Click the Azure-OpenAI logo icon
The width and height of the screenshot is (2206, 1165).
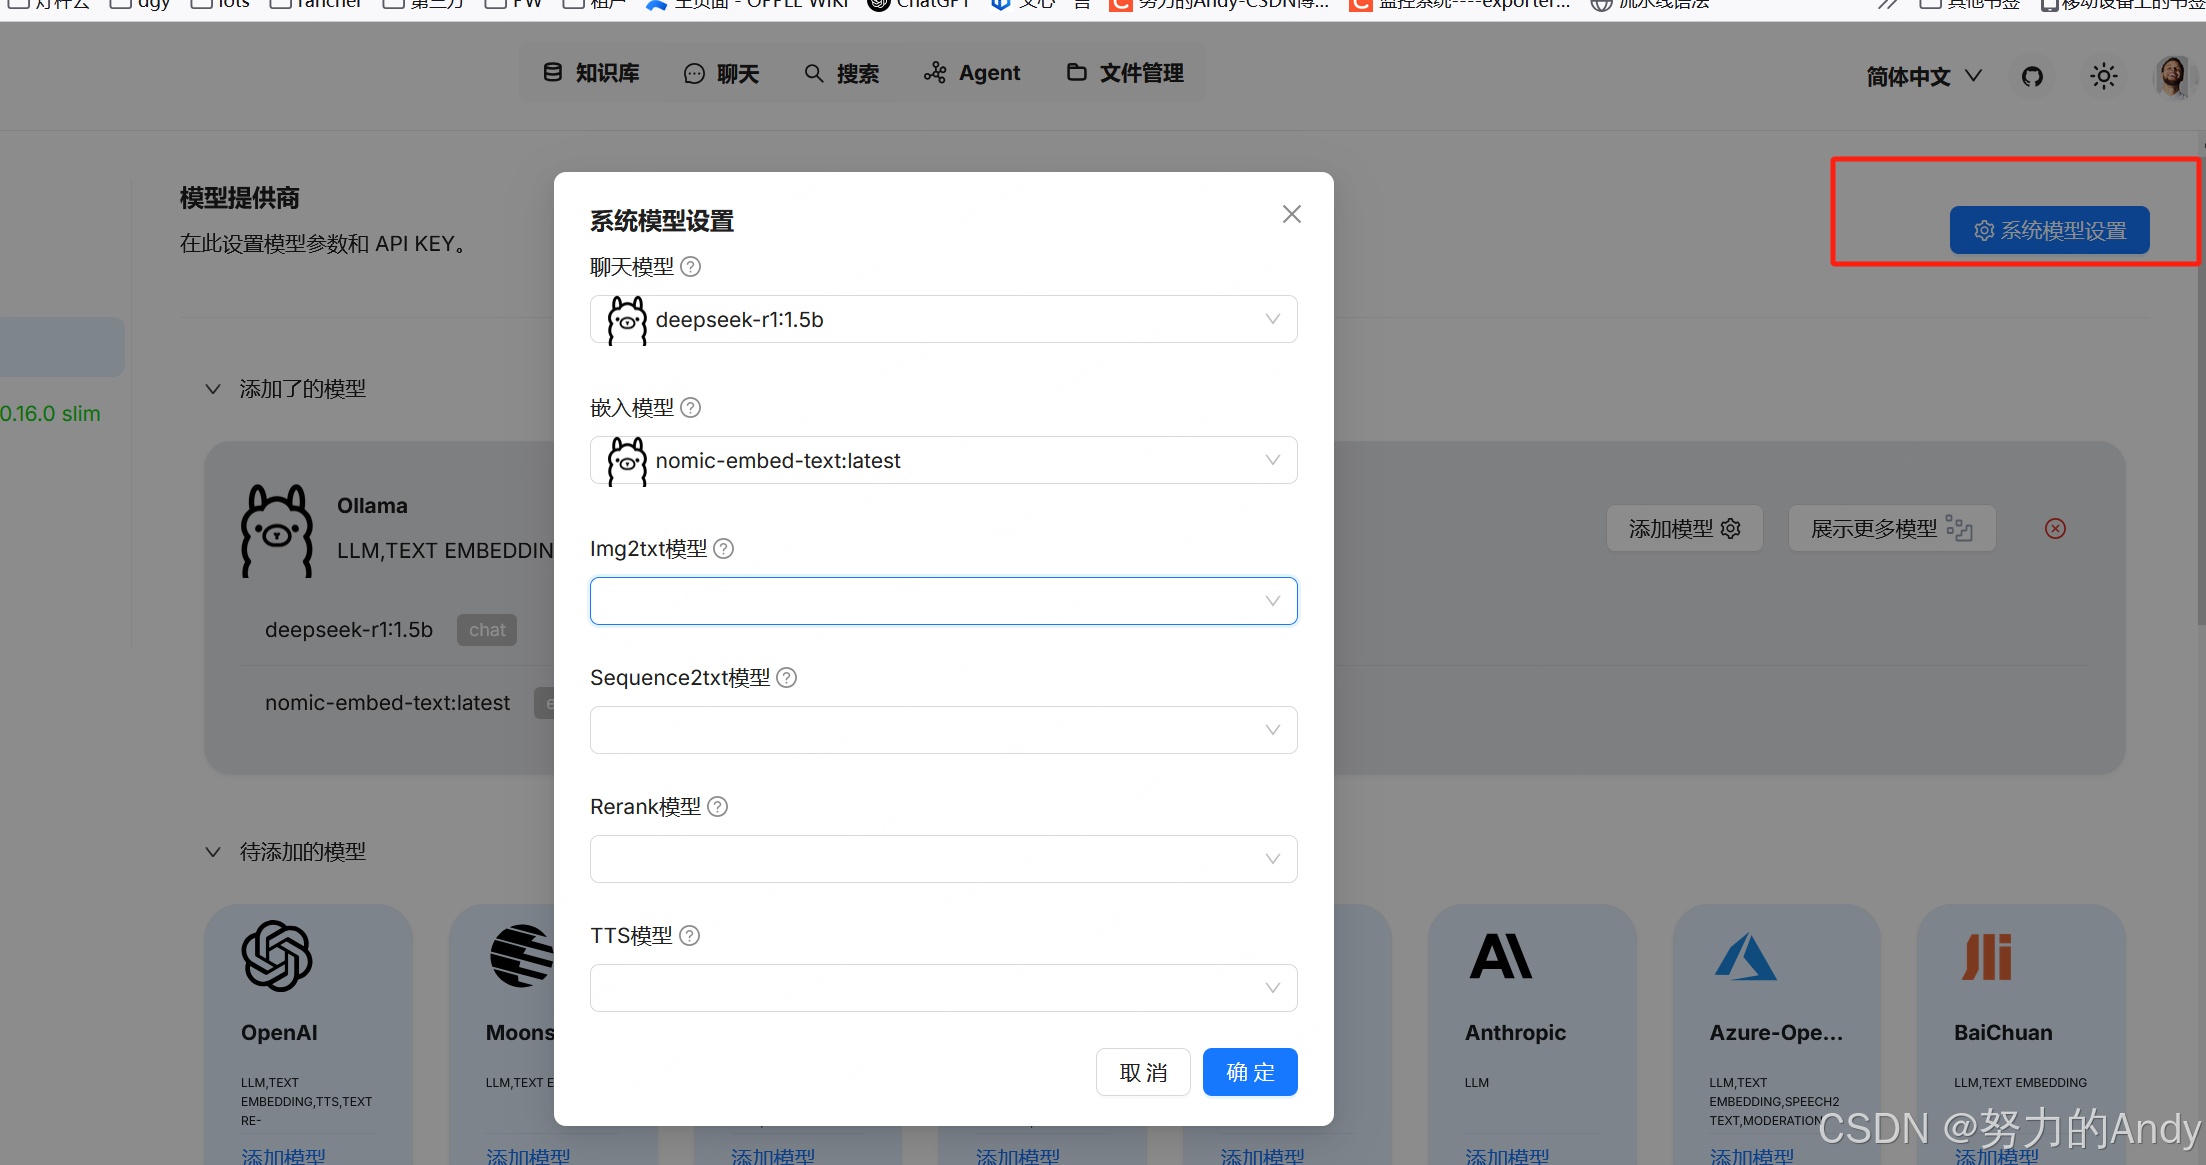[1745, 956]
